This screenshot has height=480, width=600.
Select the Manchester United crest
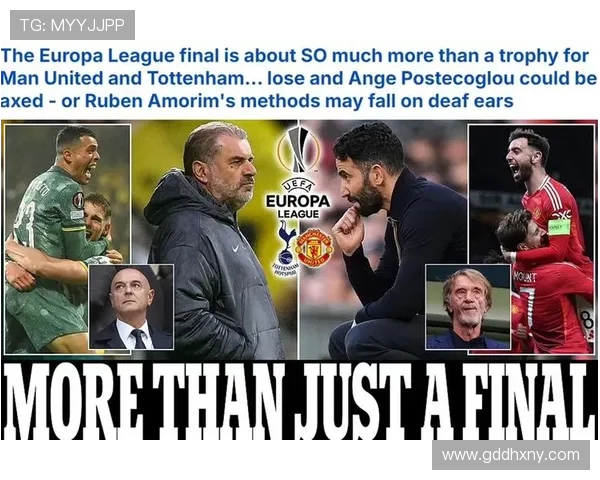(x=315, y=248)
